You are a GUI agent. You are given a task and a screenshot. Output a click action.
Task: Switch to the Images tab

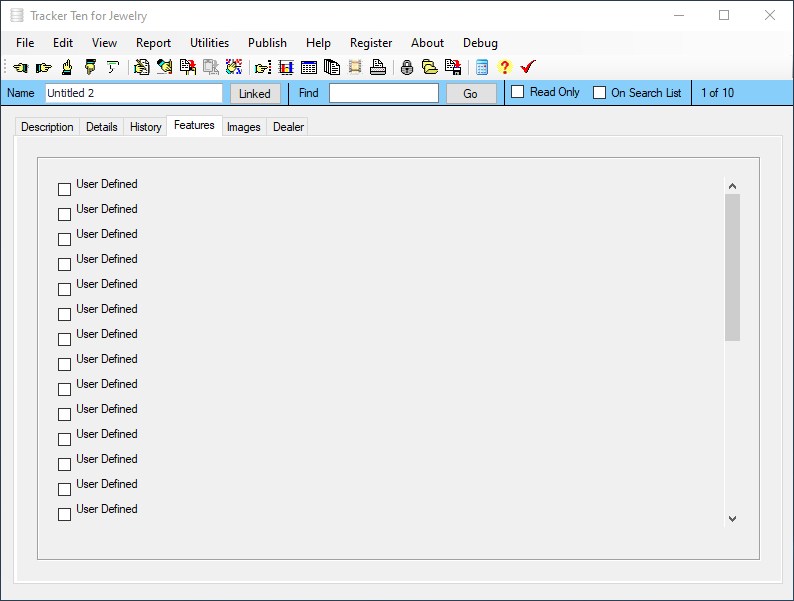click(x=244, y=127)
